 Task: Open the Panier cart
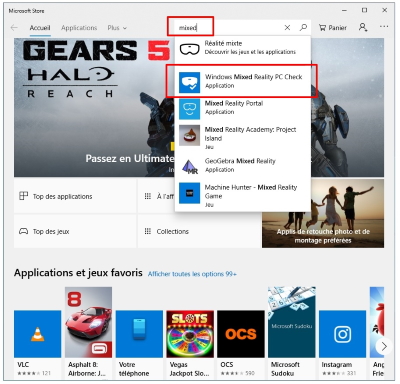(333, 28)
